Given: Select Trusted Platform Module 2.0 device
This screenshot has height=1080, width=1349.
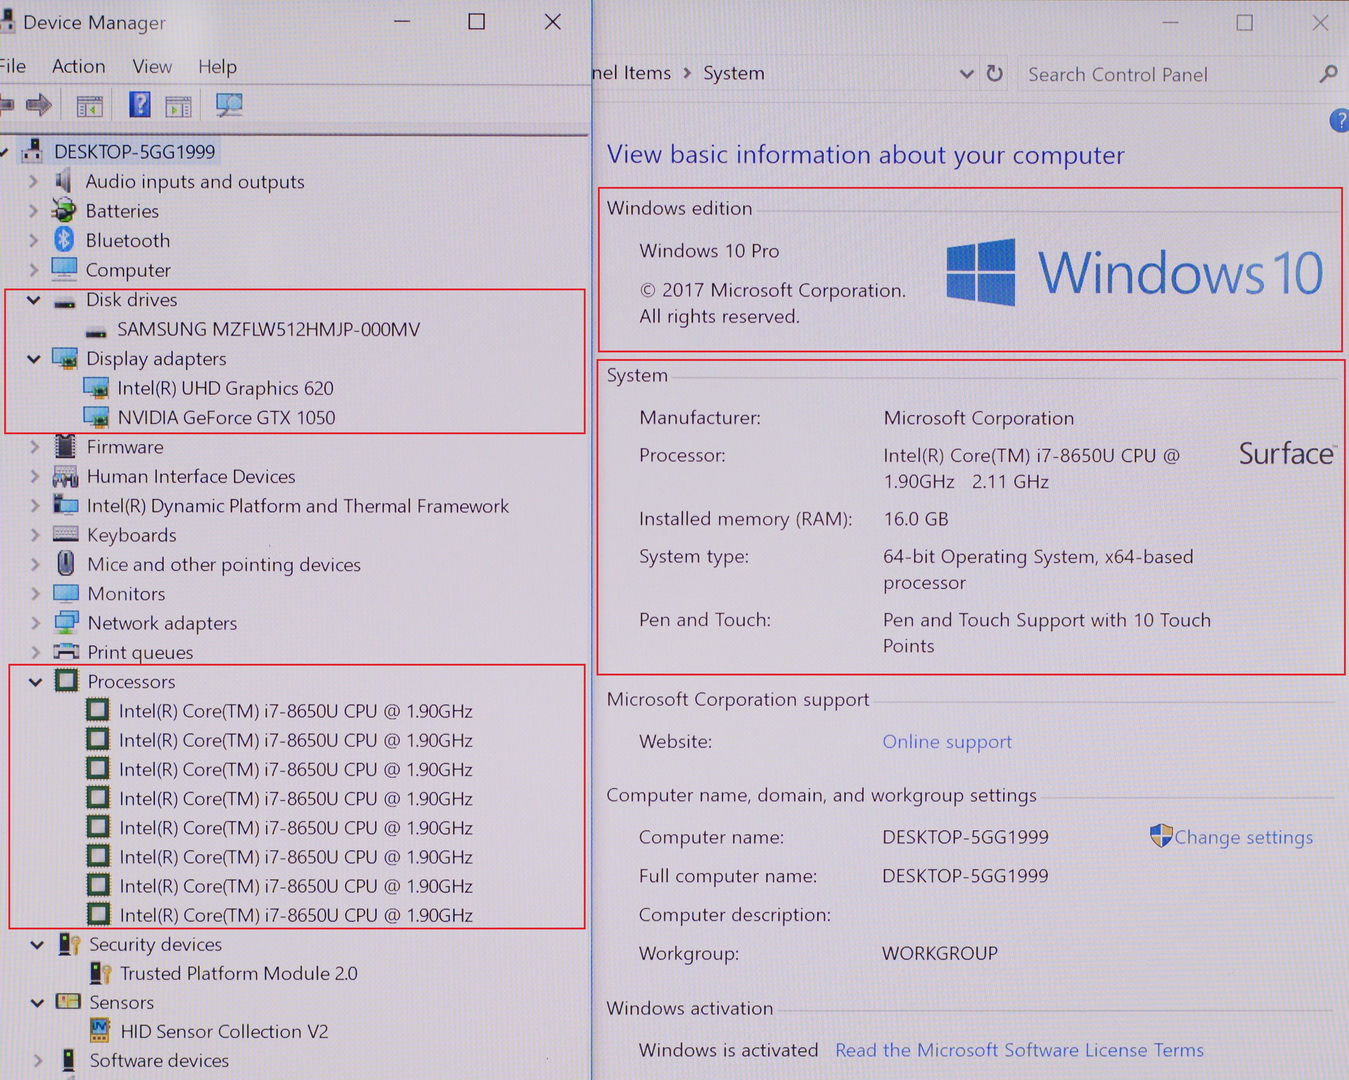Looking at the screenshot, I should coord(238,973).
